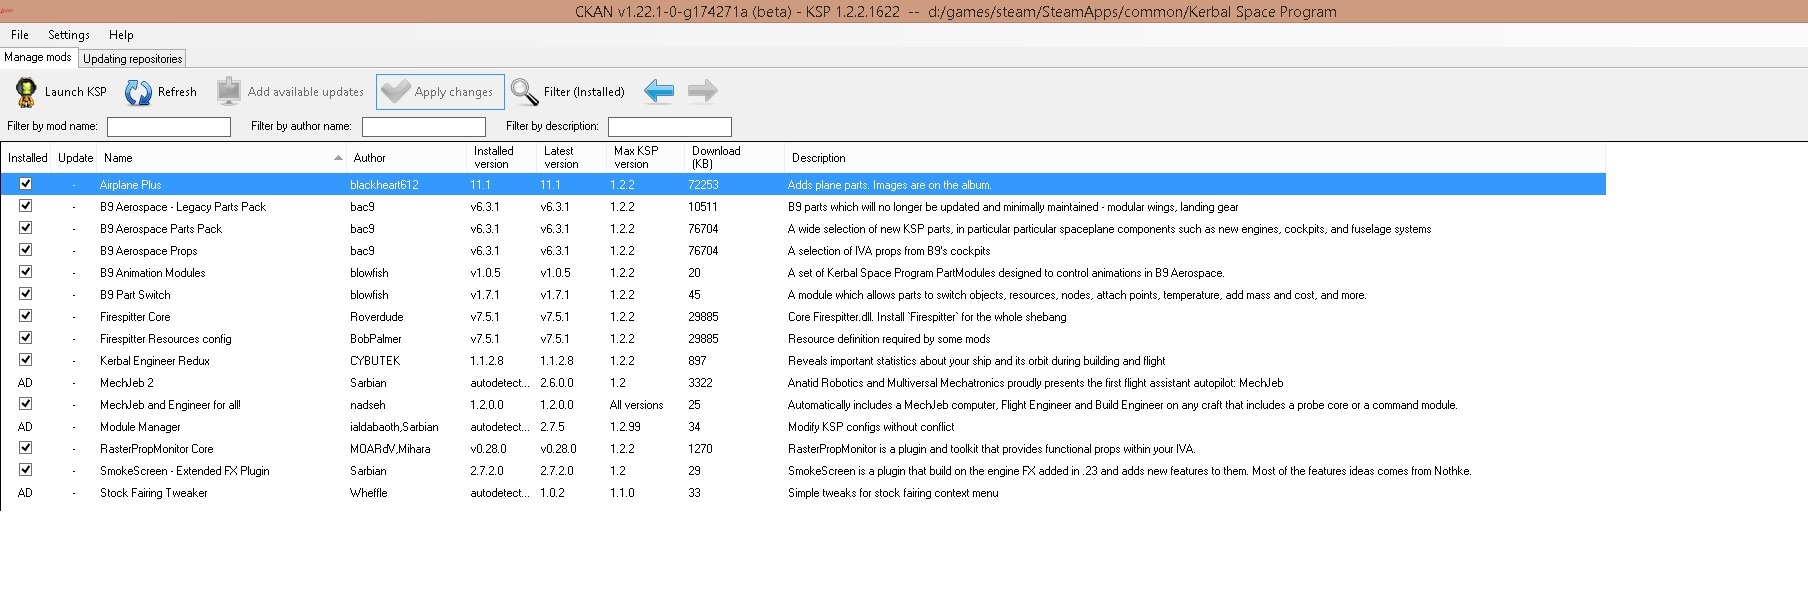Select the Module Manager mod name

(x=140, y=427)
